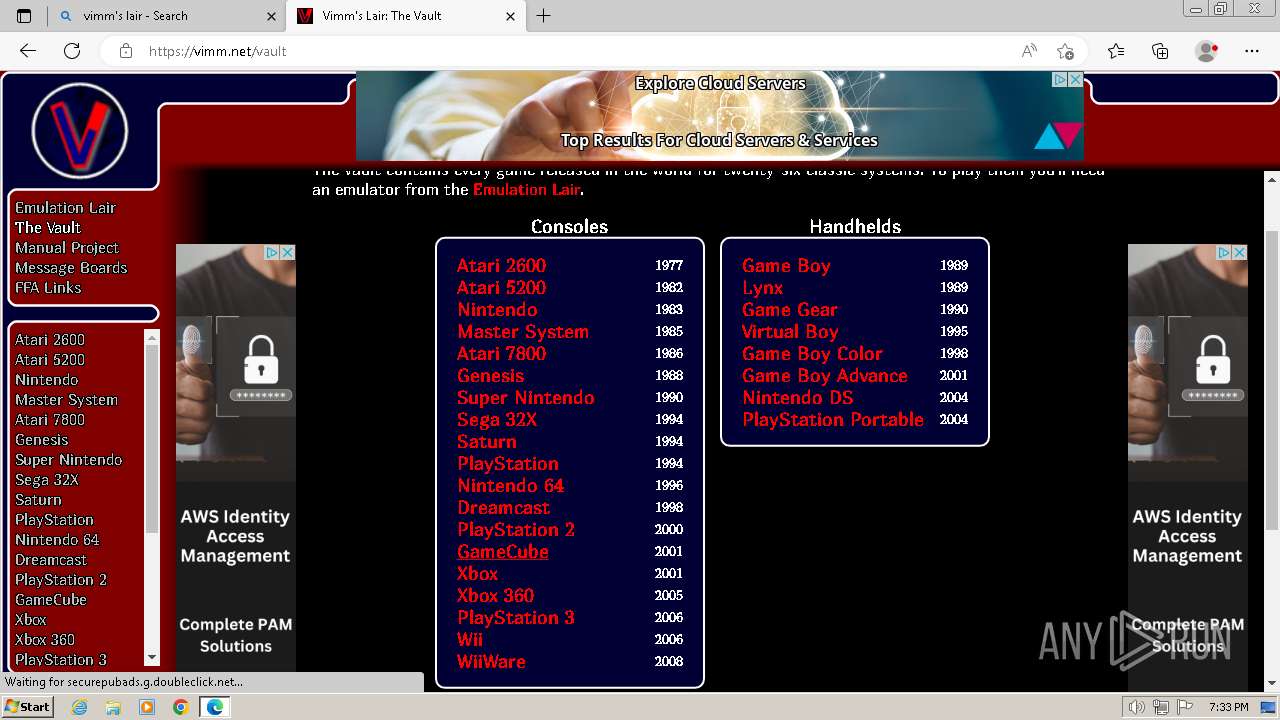The image size is (1280, 720).
Task: Open browser profile avatar
Action: (1206, 51)
